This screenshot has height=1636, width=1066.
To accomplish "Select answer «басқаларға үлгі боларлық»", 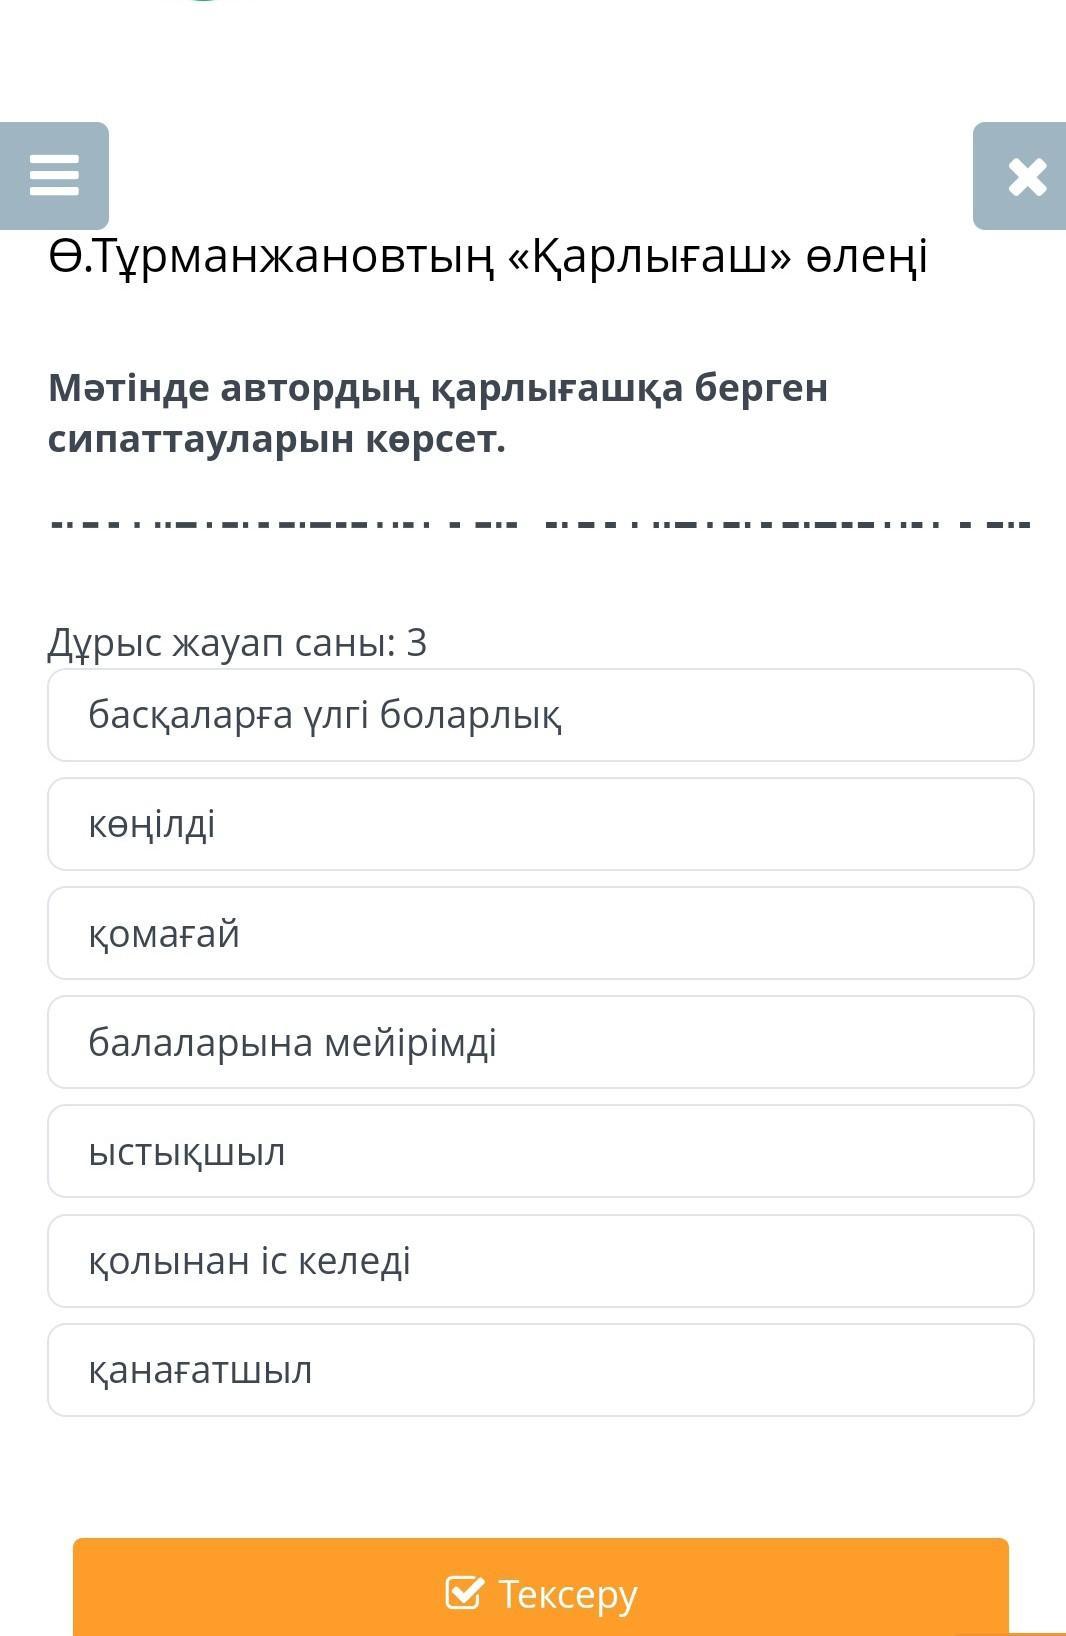I will [540, 715].
